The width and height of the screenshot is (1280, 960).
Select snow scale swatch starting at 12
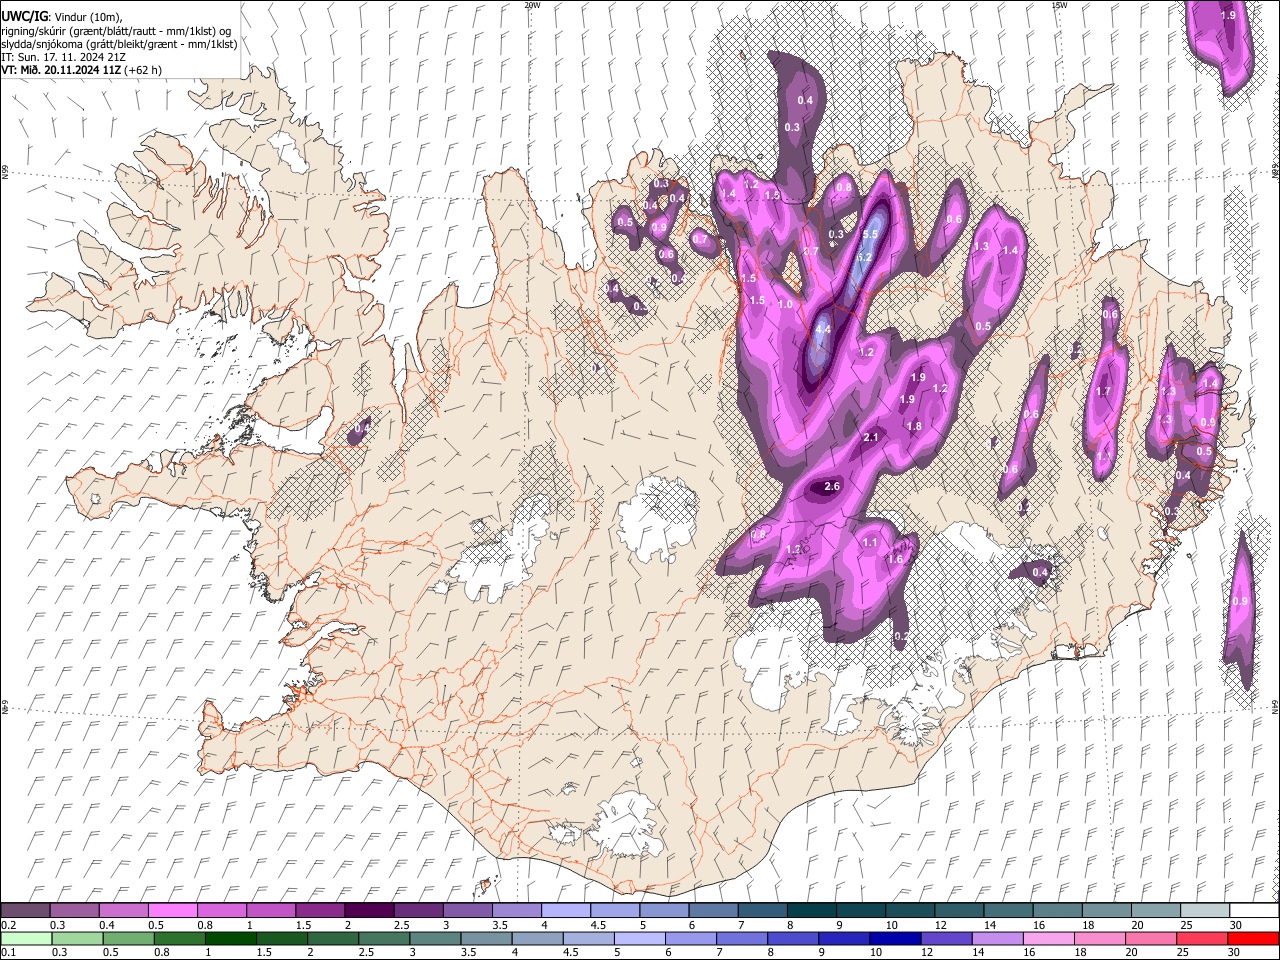[958, 911]
